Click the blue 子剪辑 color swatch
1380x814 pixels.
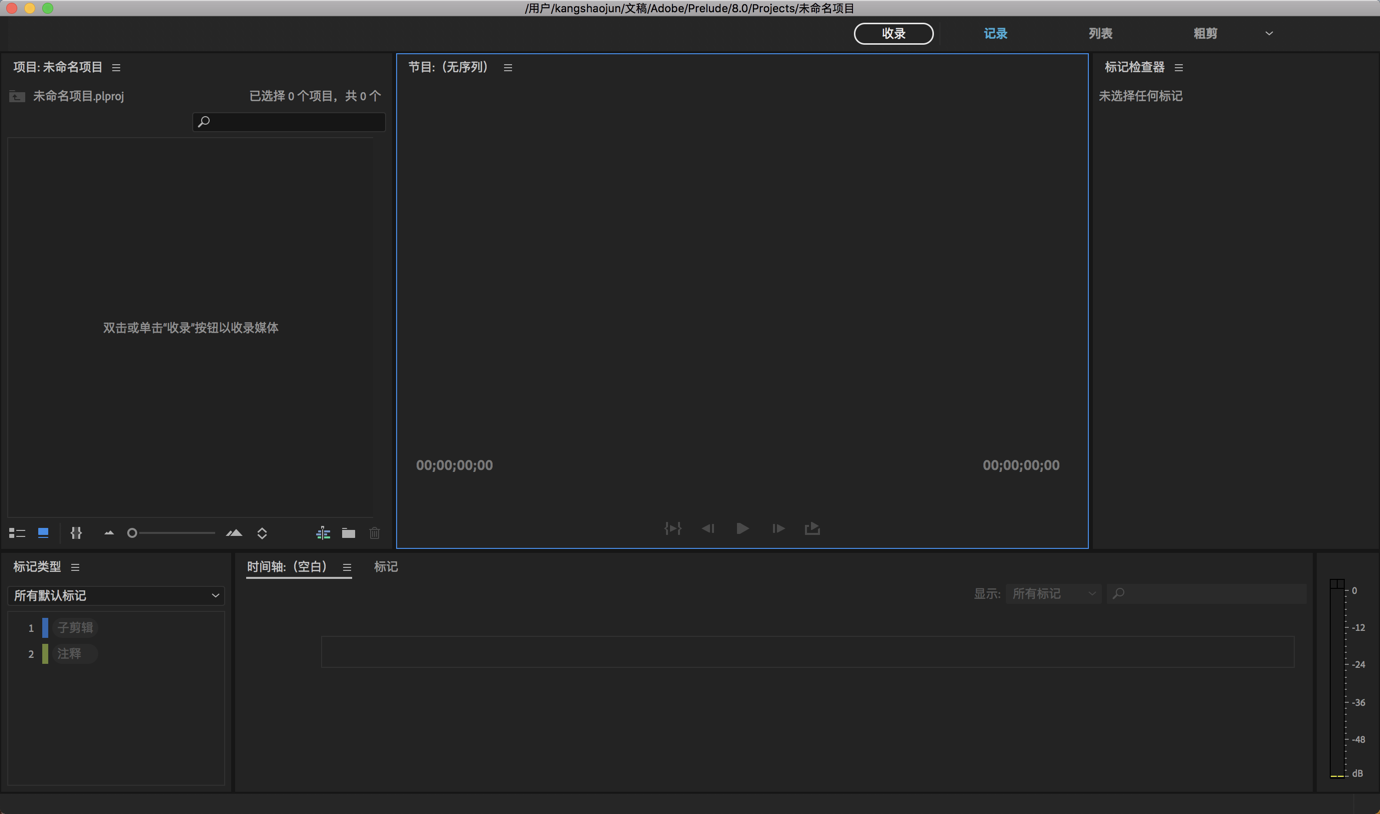tap(45, 628)
